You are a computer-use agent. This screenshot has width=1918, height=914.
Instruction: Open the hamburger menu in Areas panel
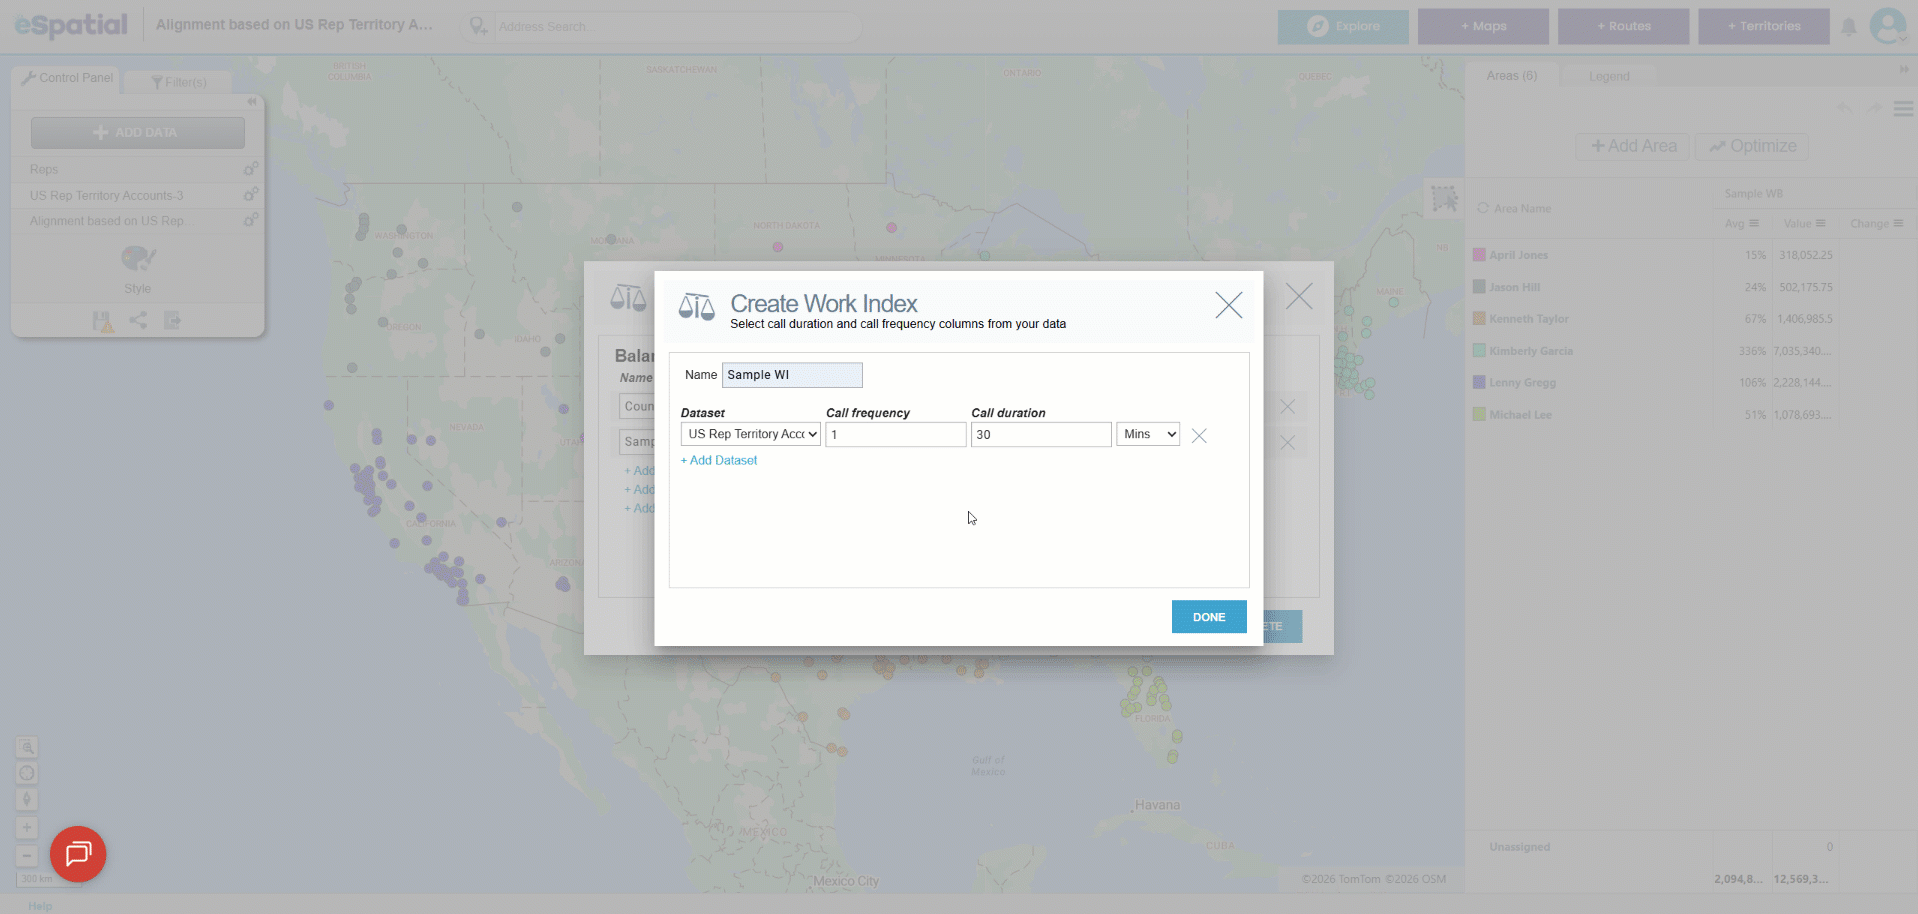click(1904, 108)
